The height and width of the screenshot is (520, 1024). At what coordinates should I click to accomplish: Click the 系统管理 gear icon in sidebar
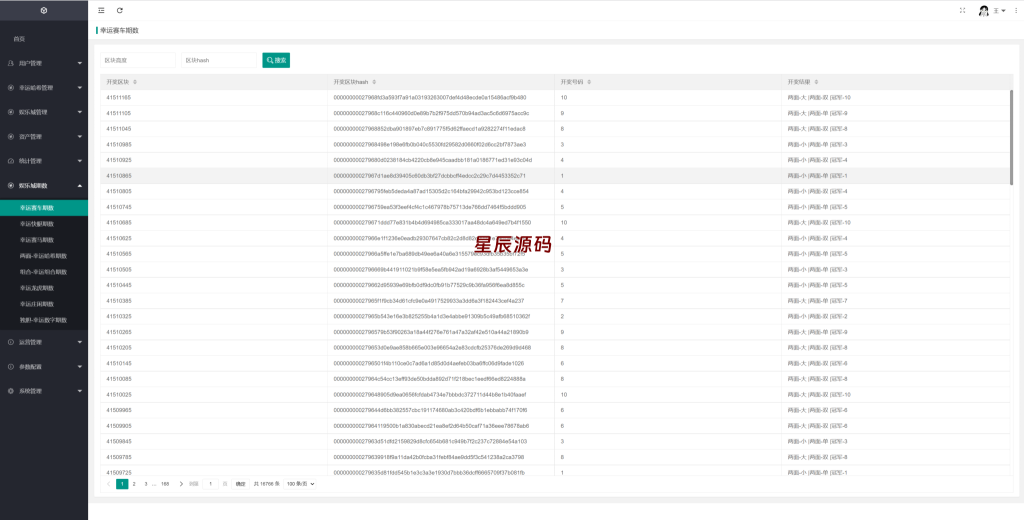pyautogui.click(x=10, y=391)
